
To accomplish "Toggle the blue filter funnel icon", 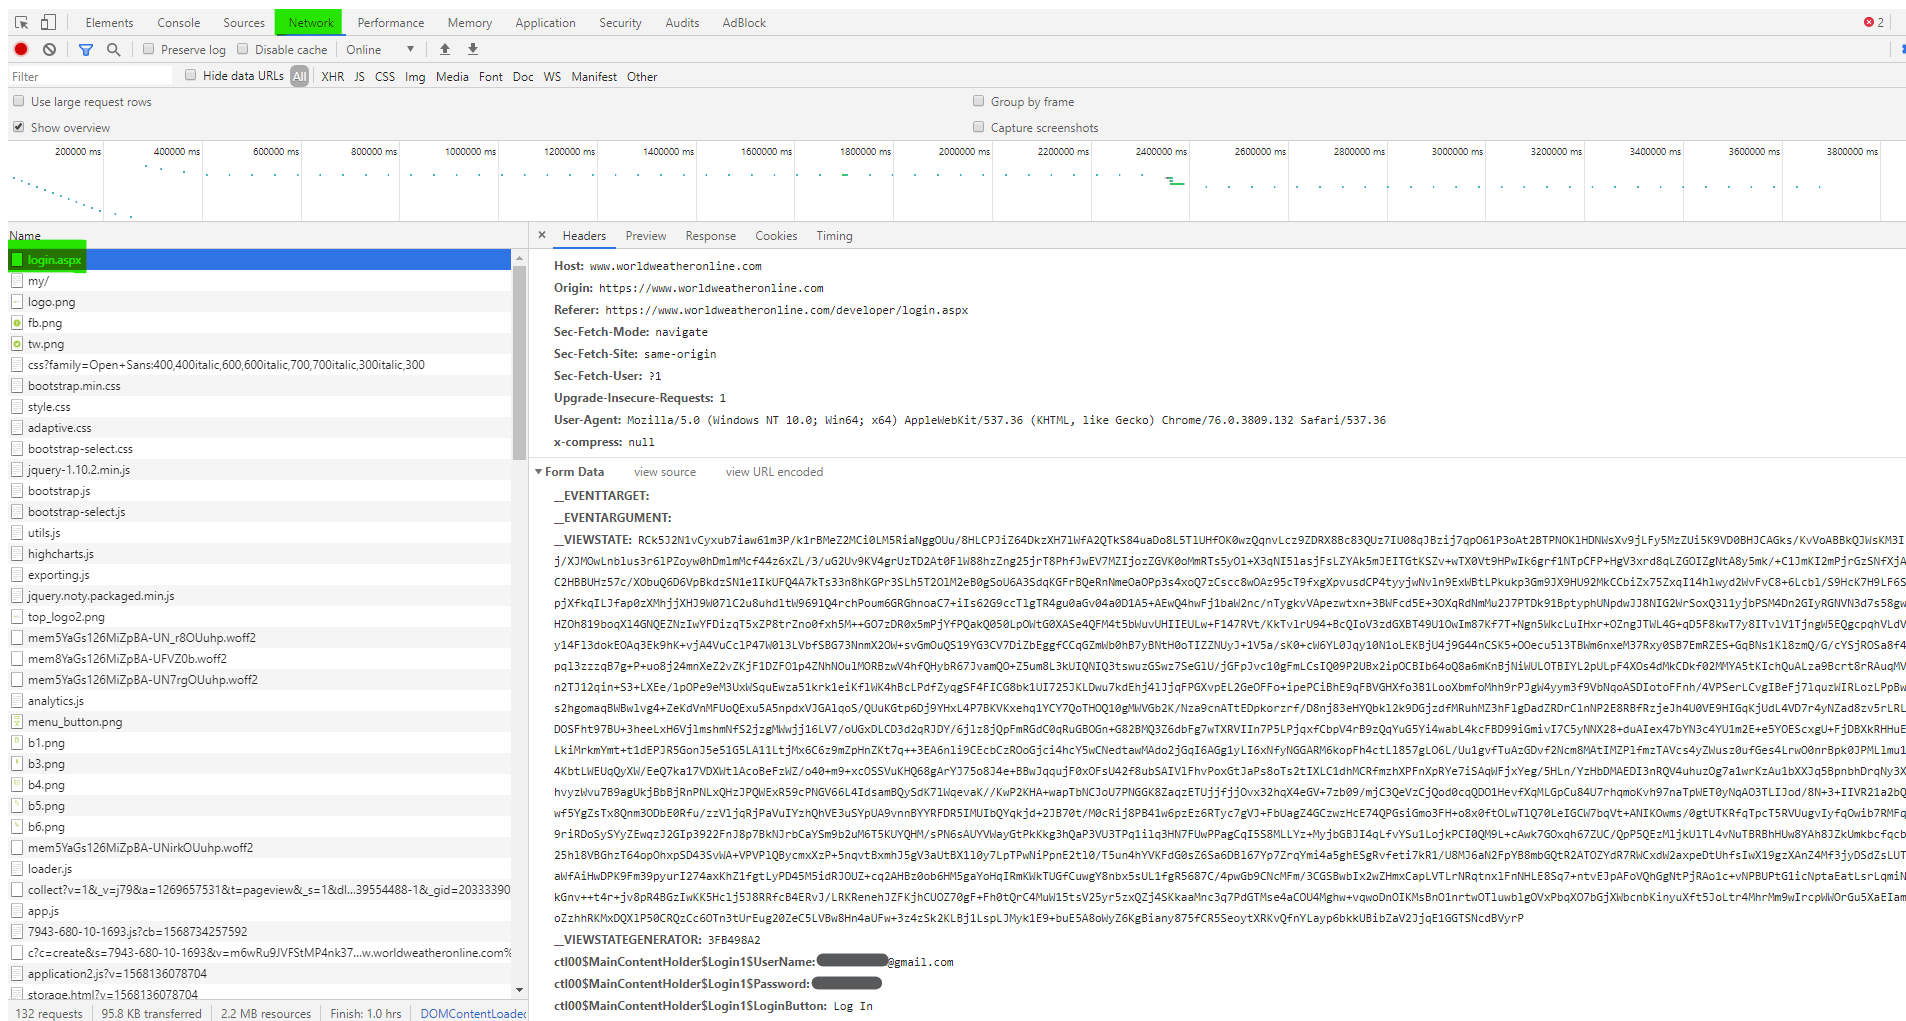I will click(86, 49).
